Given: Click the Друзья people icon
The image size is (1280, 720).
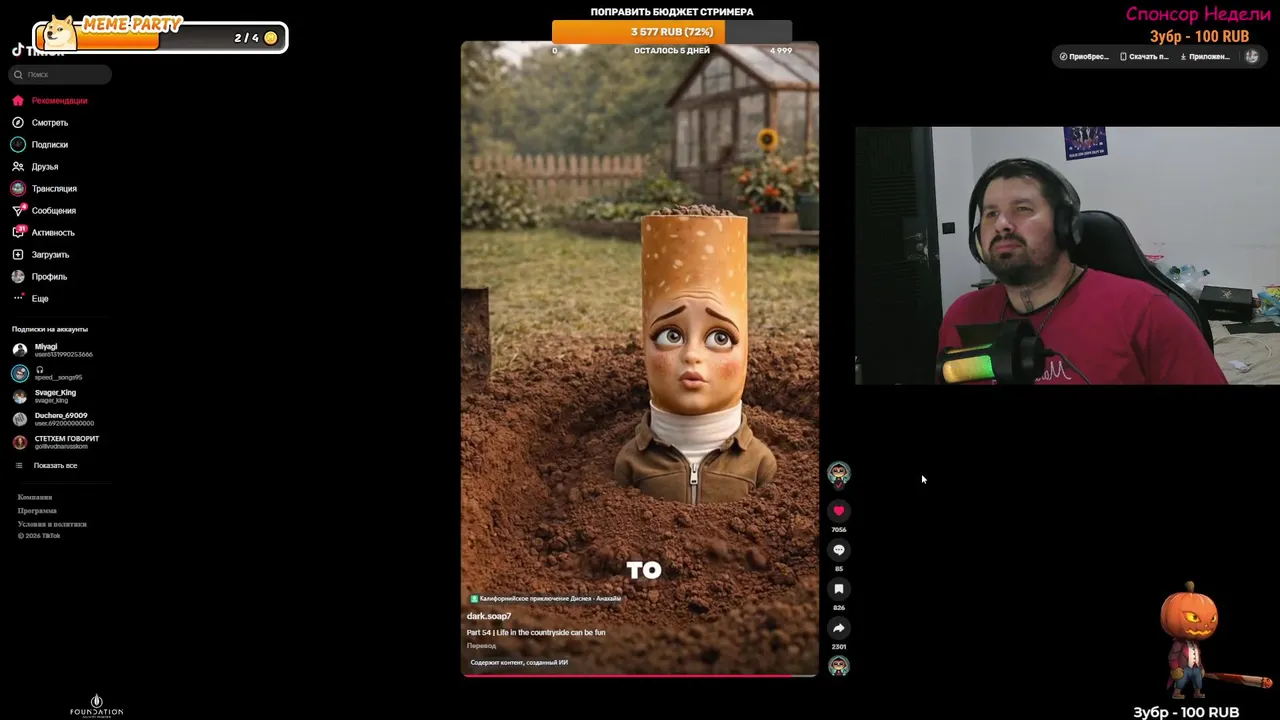Looking at the screenshot, I should tap(18, 166).
